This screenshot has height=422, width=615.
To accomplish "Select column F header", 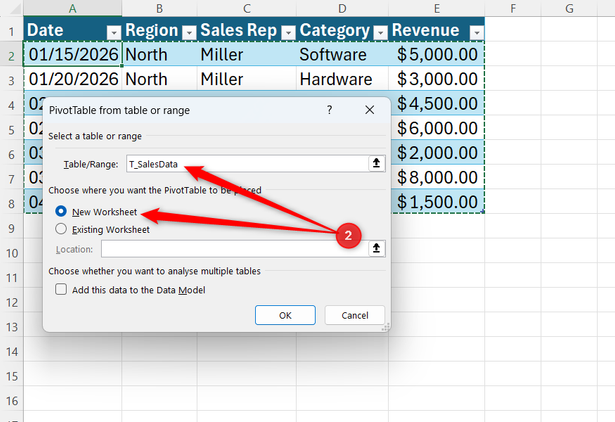I will [513, 8].
